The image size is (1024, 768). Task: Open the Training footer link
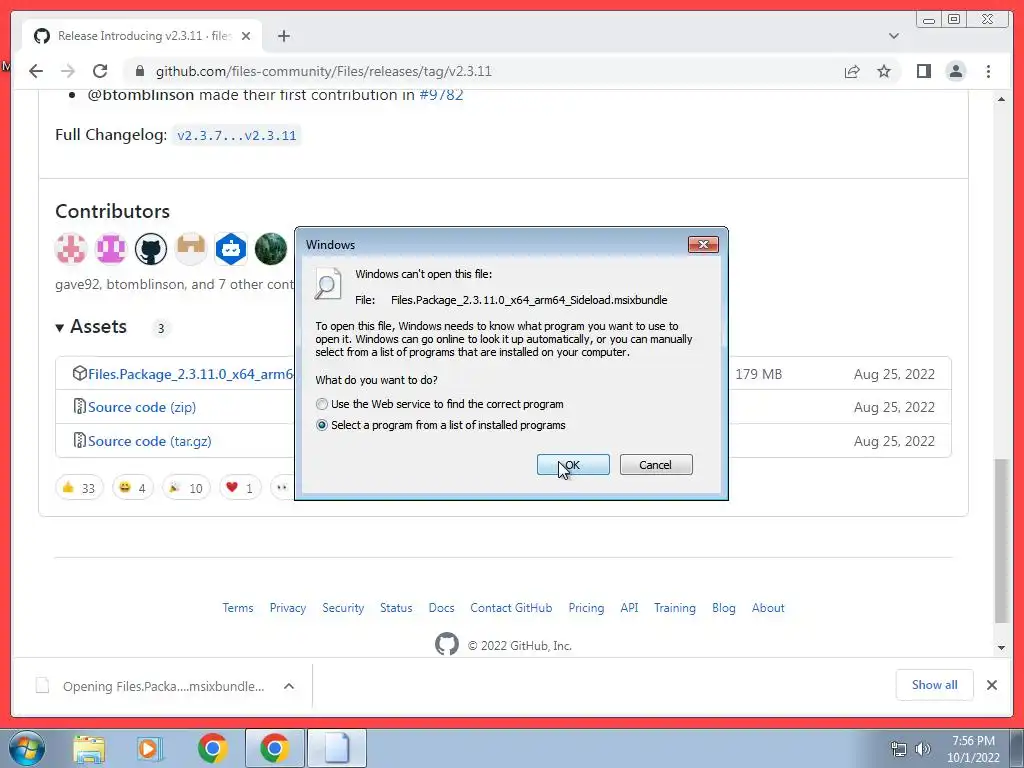pos(675,608)
